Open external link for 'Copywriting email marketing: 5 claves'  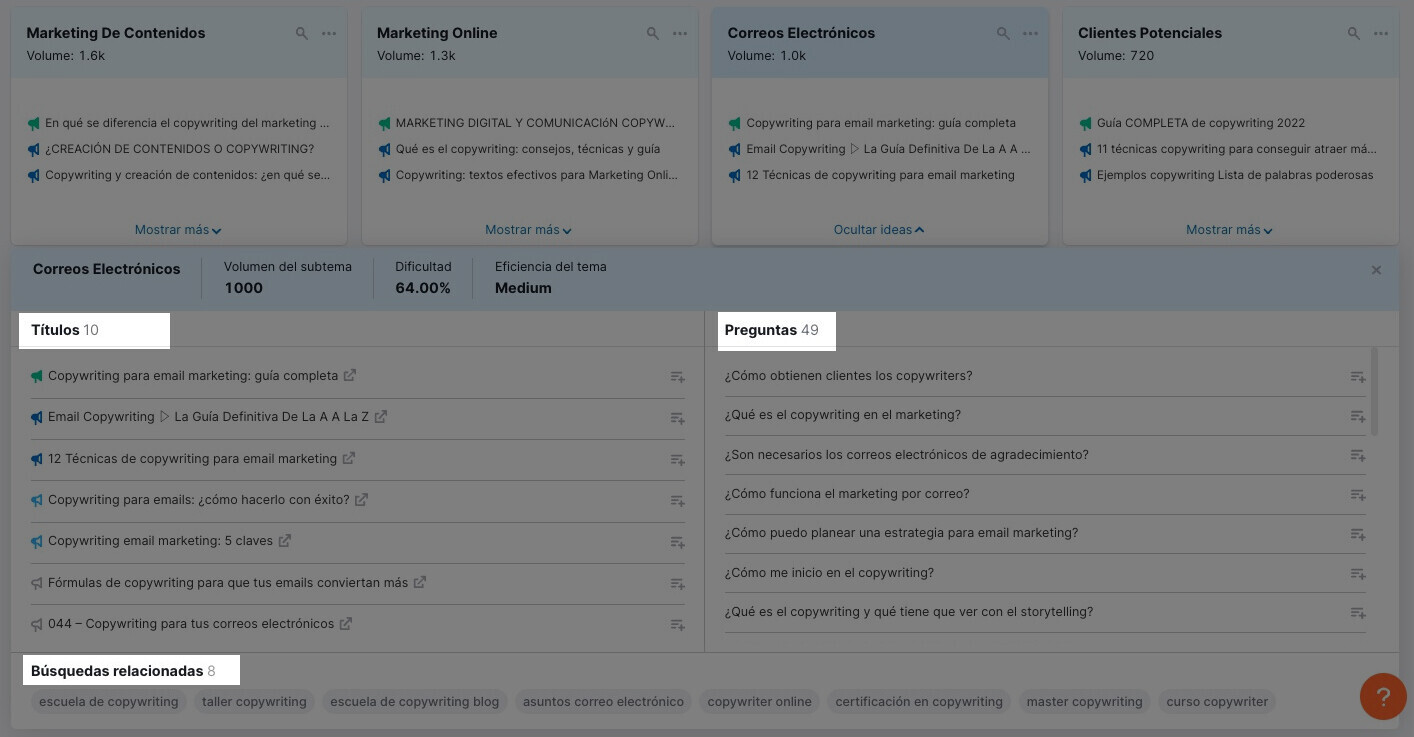285,541
